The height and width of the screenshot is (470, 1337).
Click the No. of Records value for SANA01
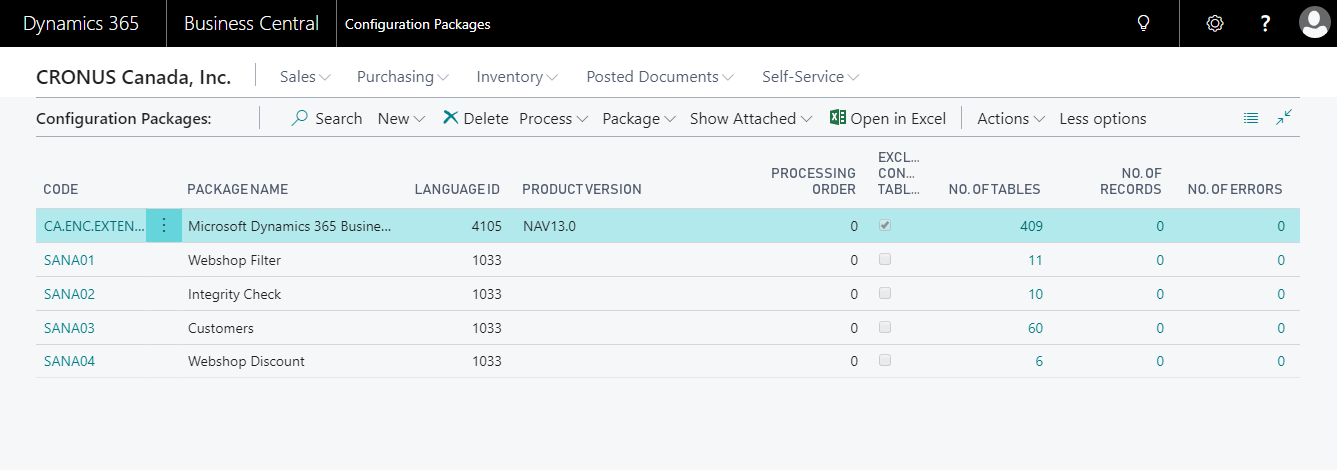1160,260
